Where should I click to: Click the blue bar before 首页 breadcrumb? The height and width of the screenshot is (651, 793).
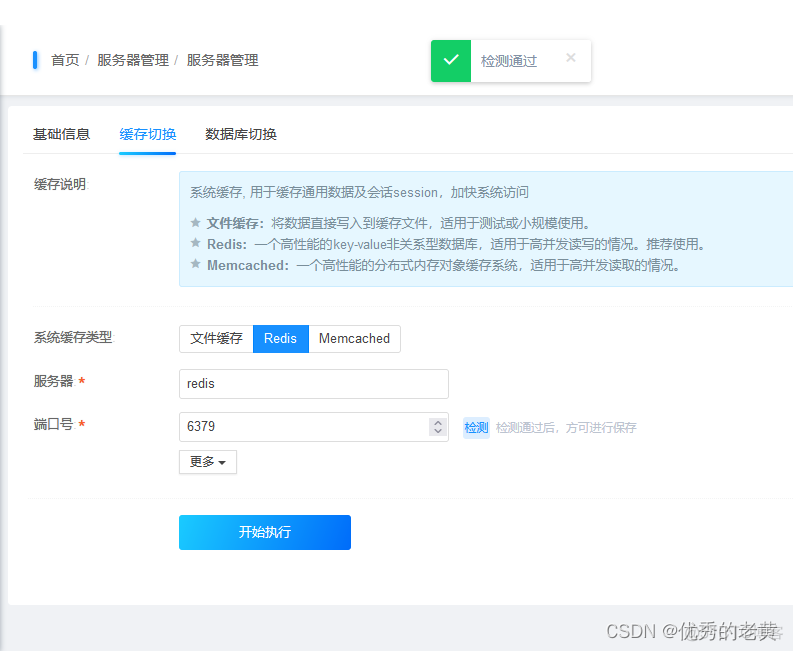coord(35,60)
